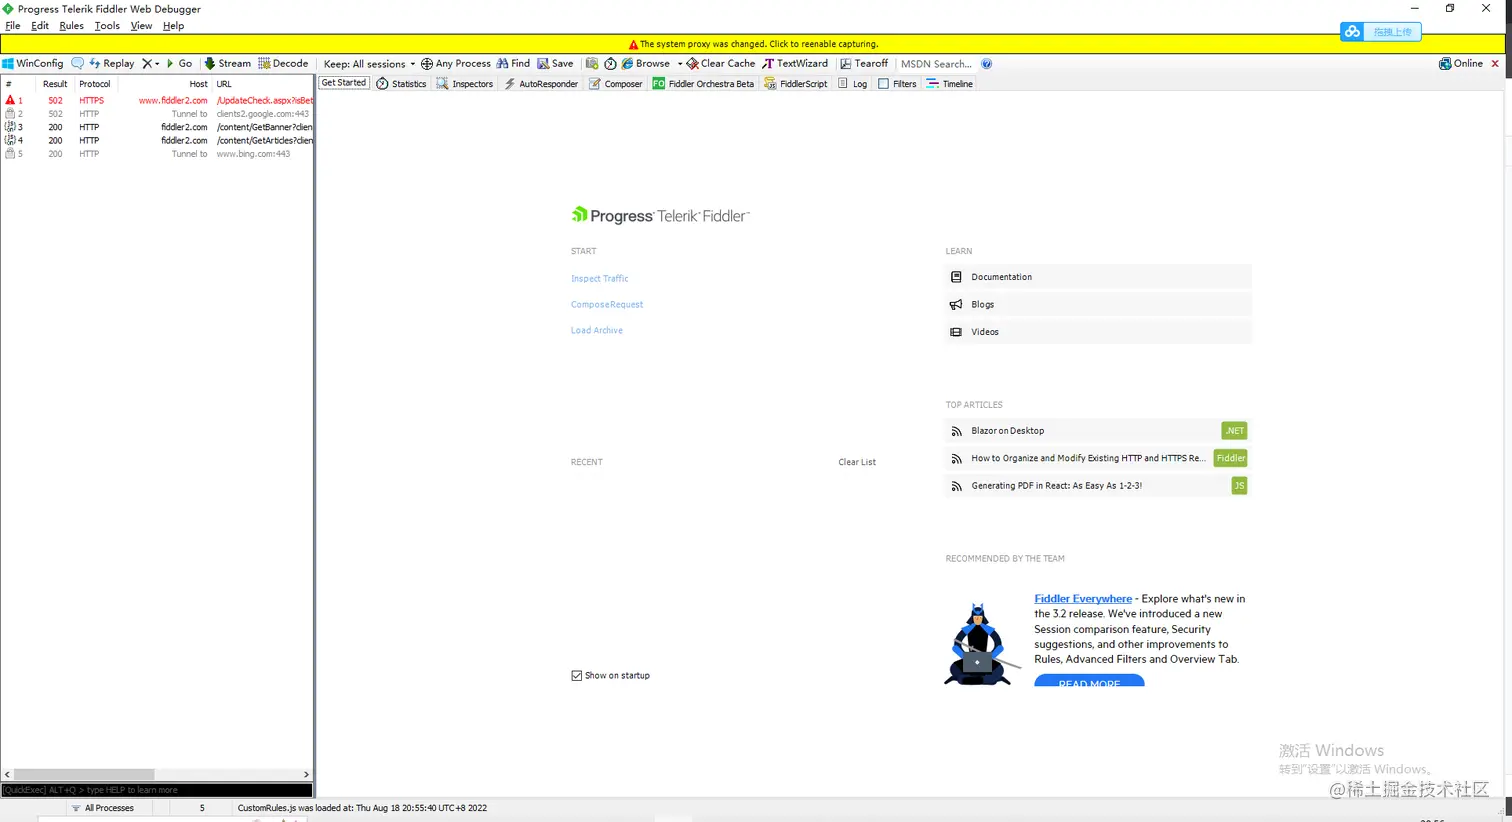Open the TextWizard tool

795,64
